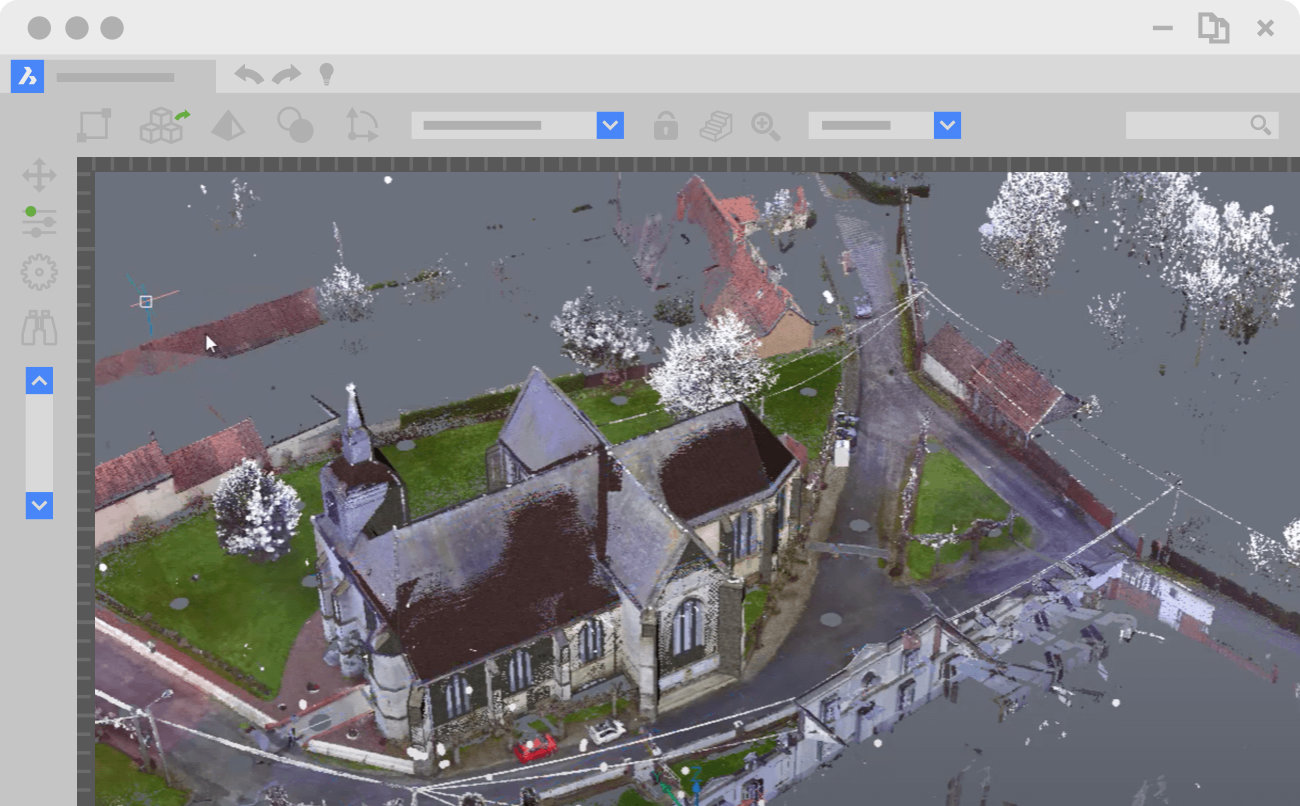Click the binoculars find icon
Viewport: 1300px width, 806px height.
click(39, 328)
